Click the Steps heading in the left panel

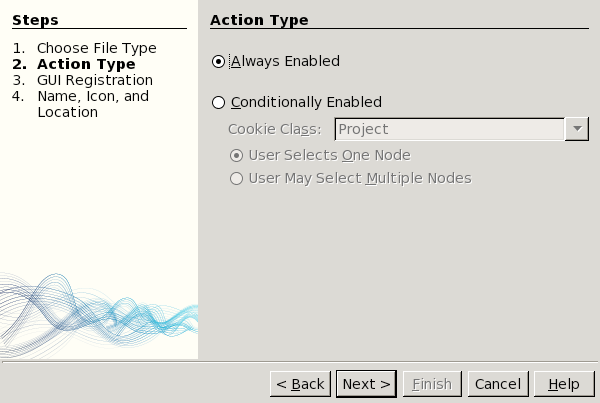pyautogui.click(x=35, y=20)
